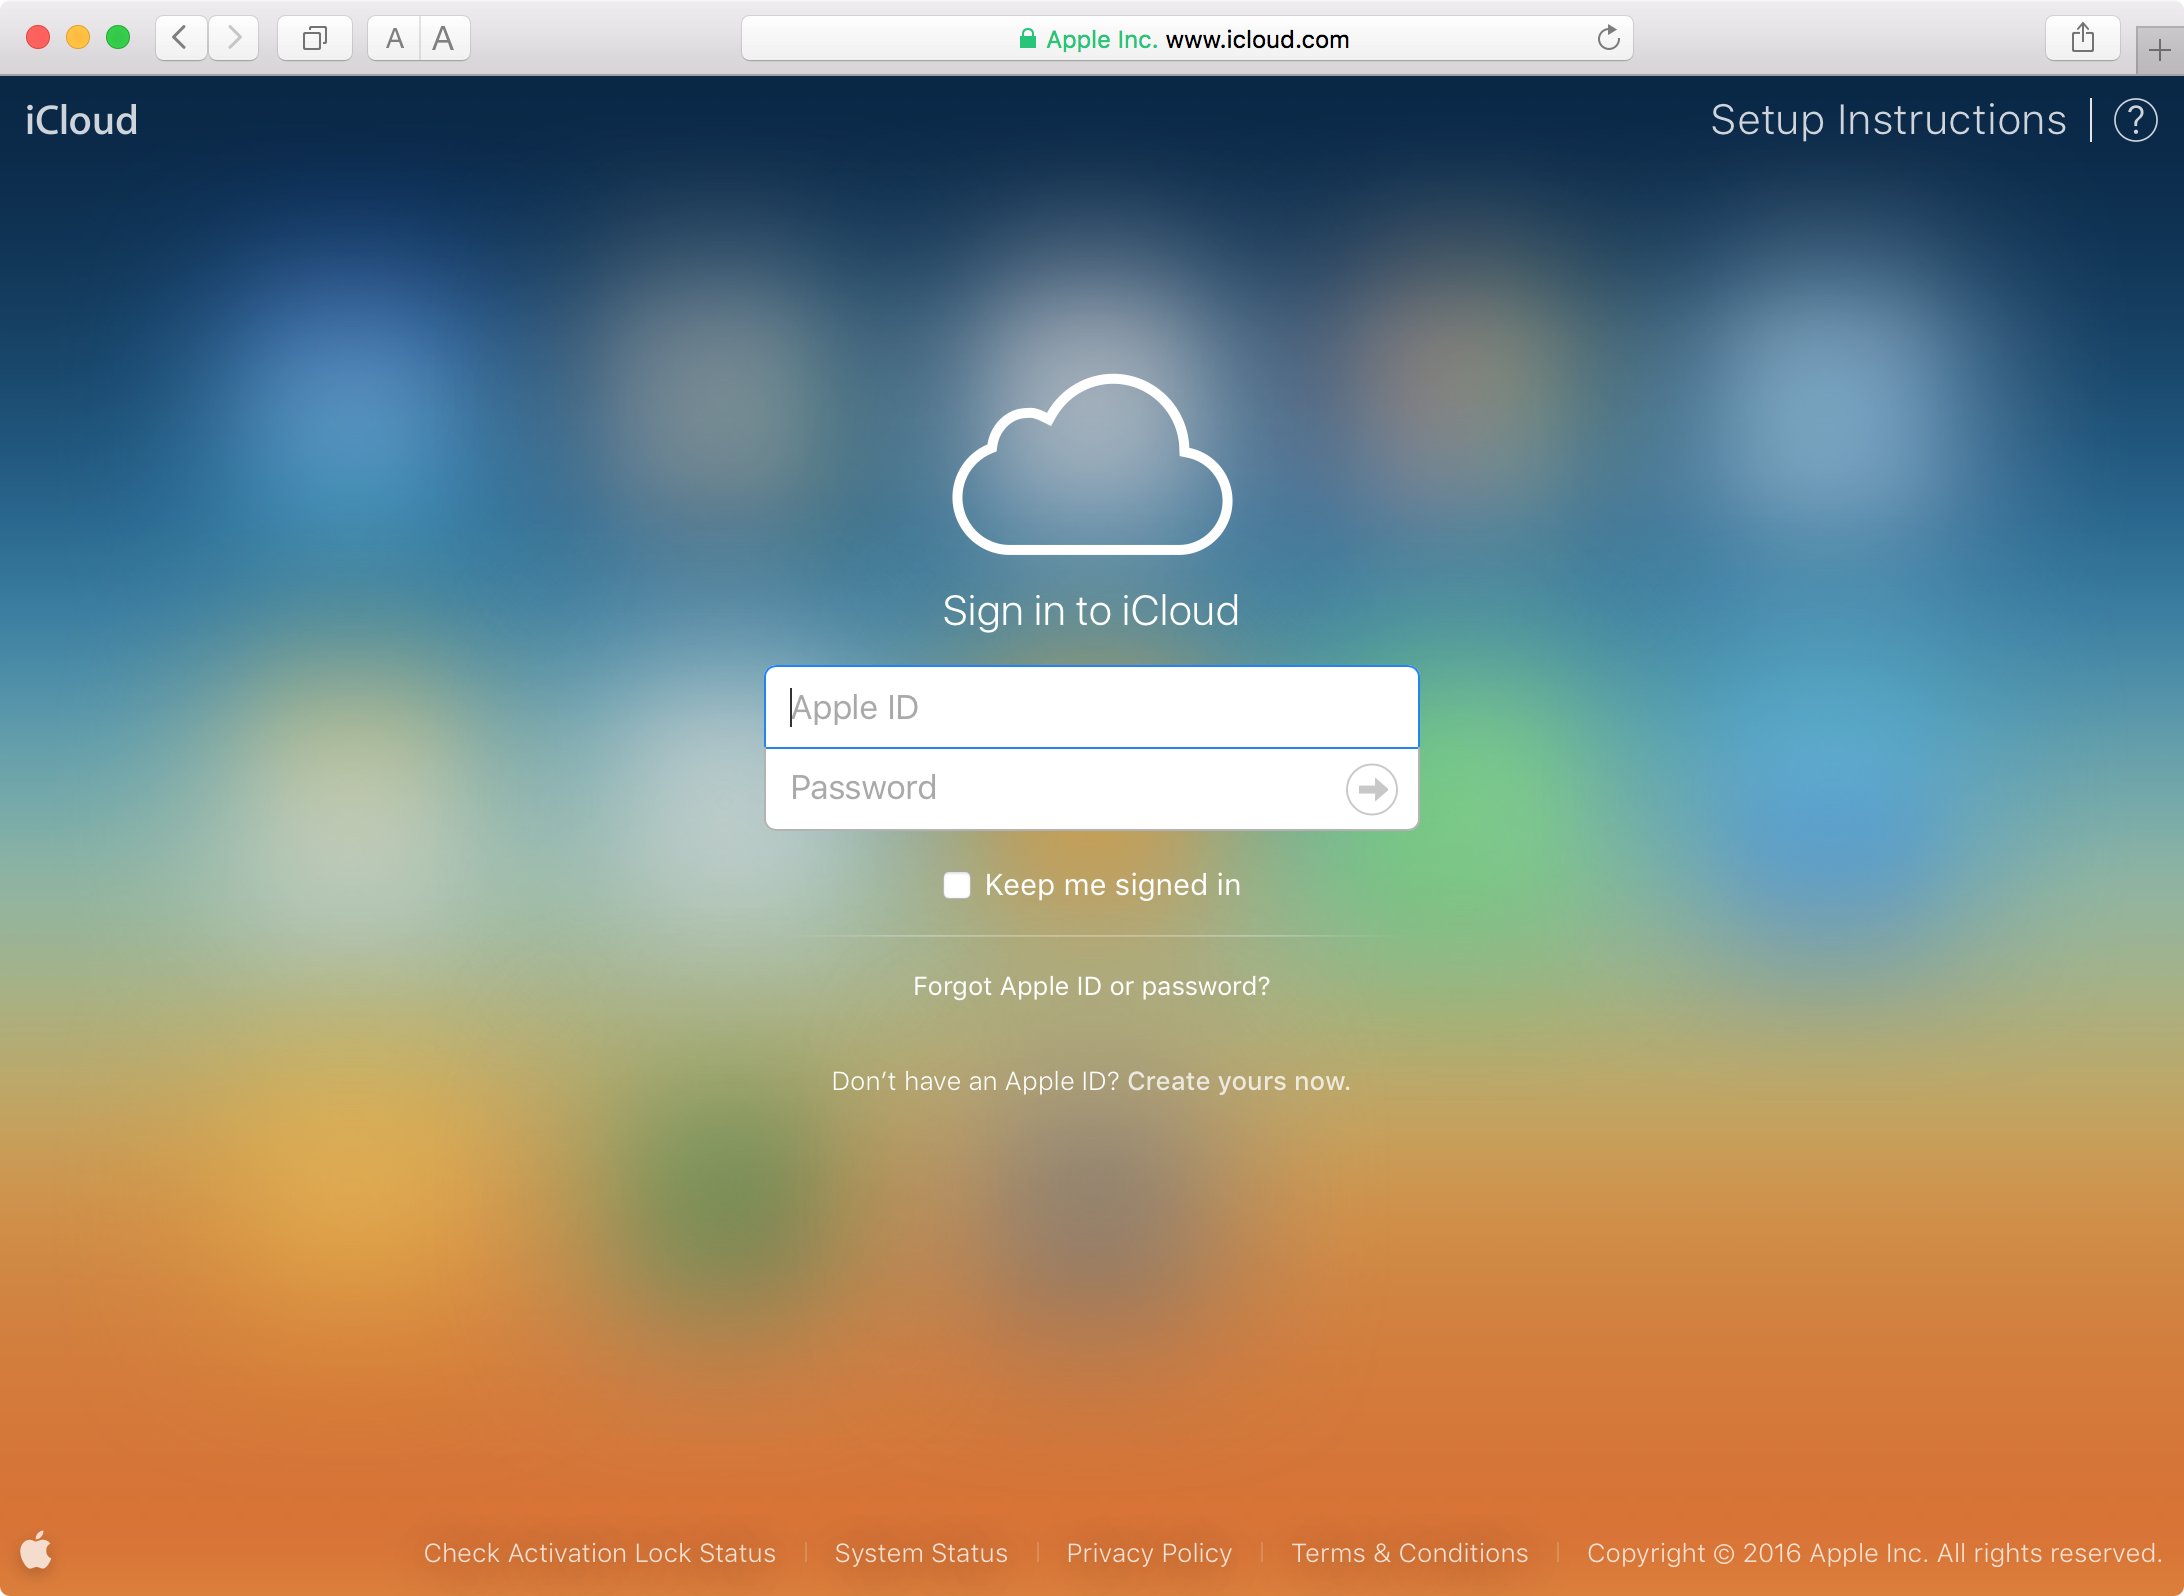The image size is (2184, 1596).
Task: Open Check Activation Lock Status link
Action: (599, 1553)
